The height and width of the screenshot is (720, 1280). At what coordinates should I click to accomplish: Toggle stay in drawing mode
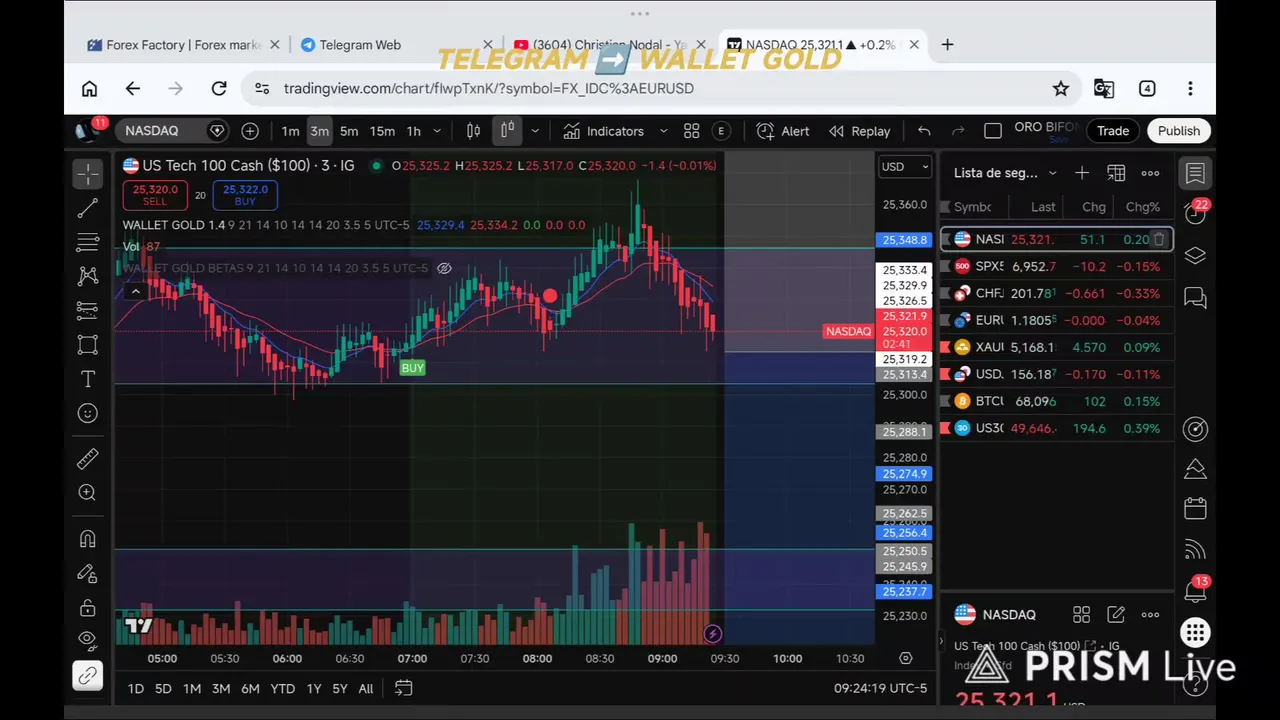point(88,574)
